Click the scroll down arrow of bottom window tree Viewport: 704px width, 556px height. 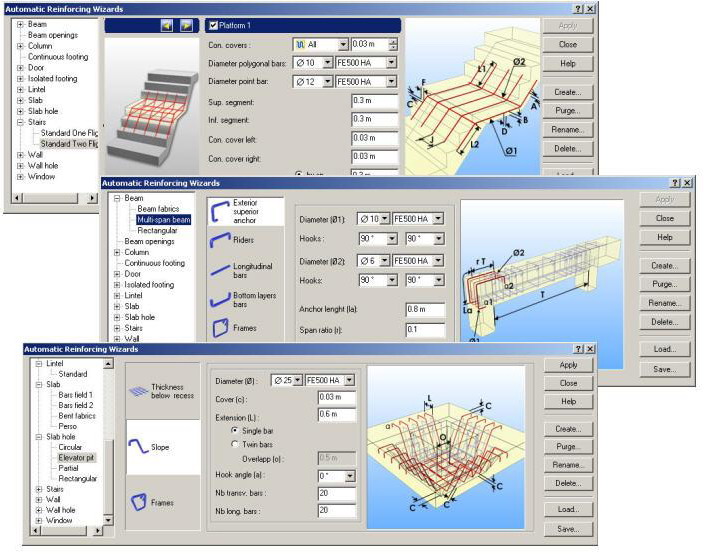[x=108, y=520]
